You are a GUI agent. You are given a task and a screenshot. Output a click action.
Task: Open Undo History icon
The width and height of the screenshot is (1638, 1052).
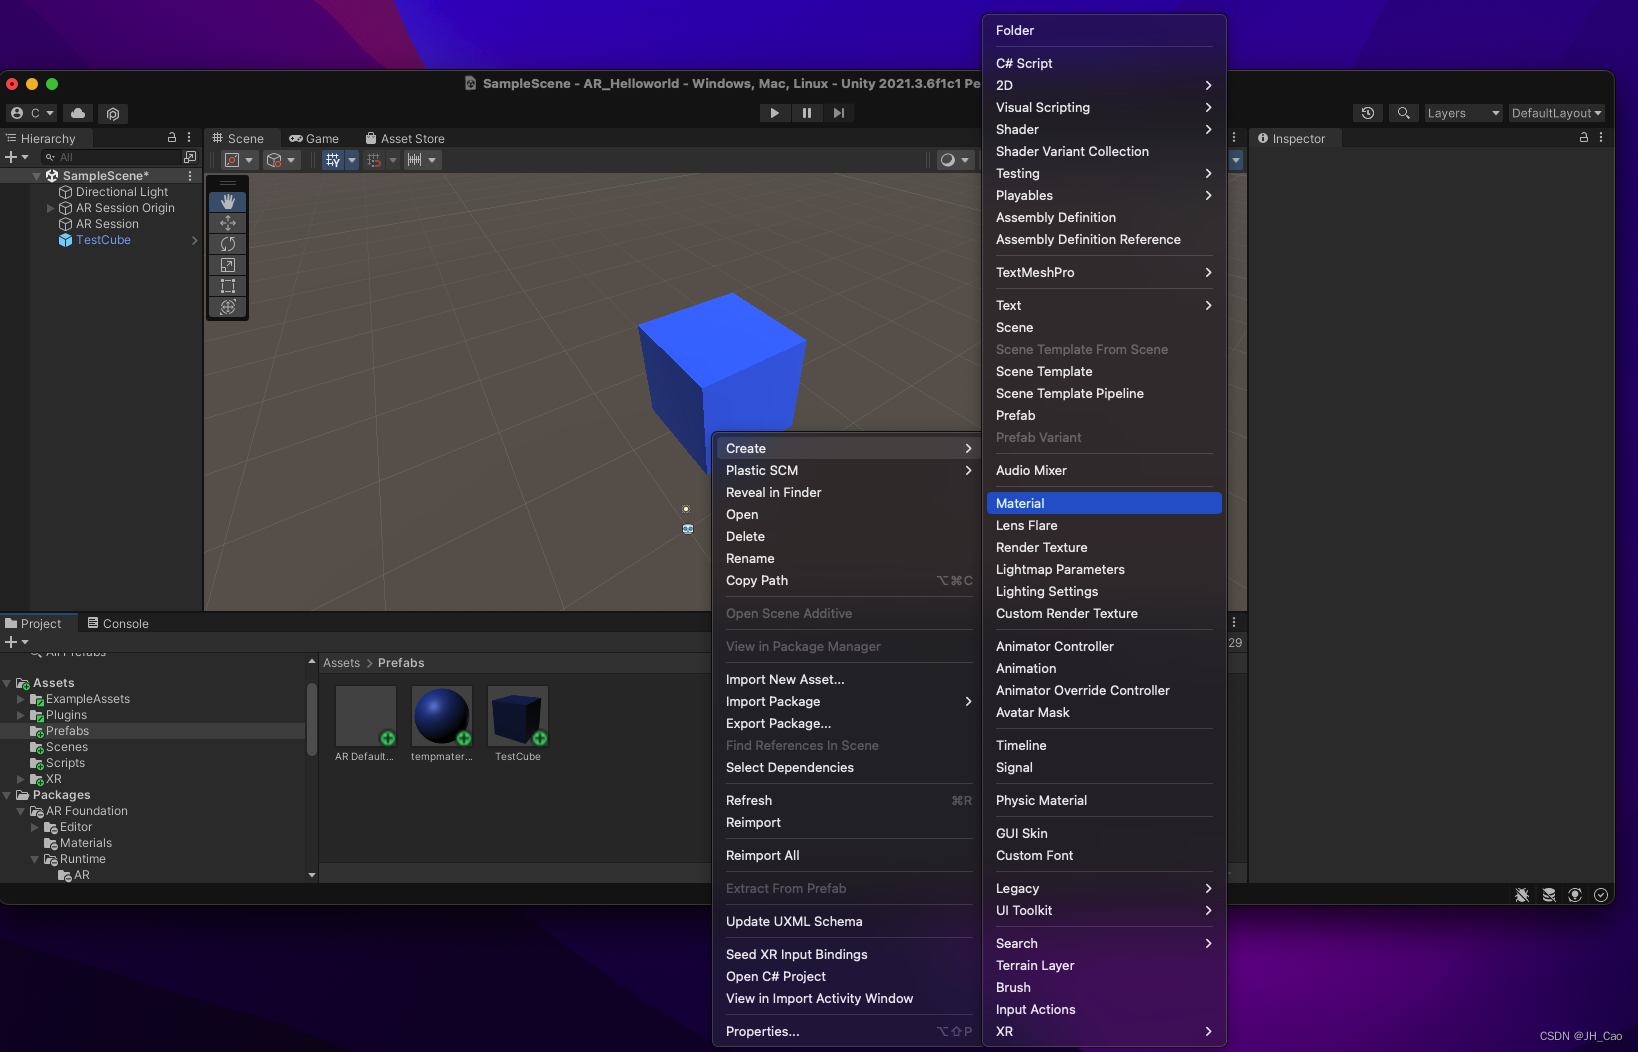pos(1367,113)
